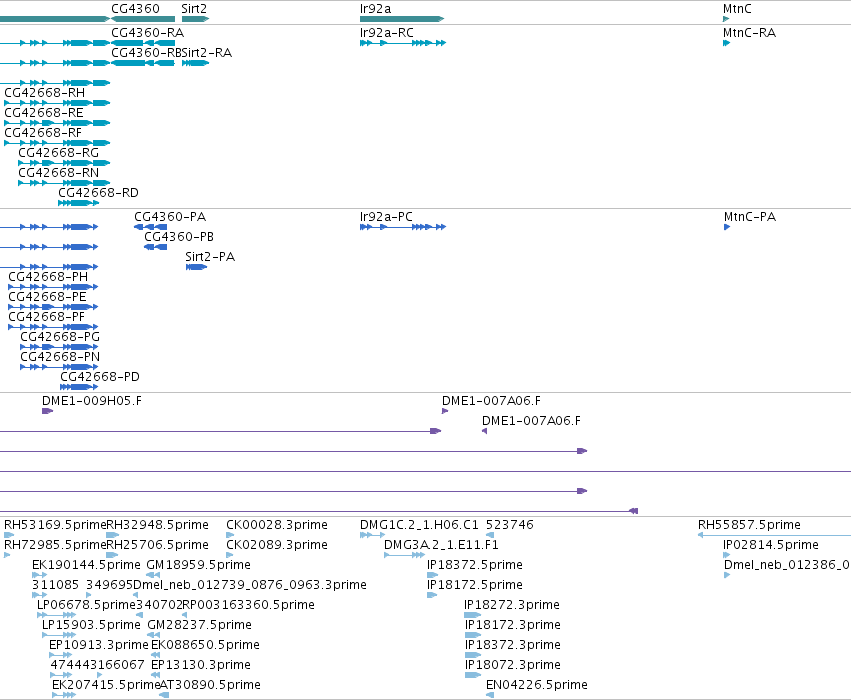Image resolution: width=851 pixels, height=700 pixels.
Task: Select the RH53169.5prime EST label
Action: click(55, 525)
